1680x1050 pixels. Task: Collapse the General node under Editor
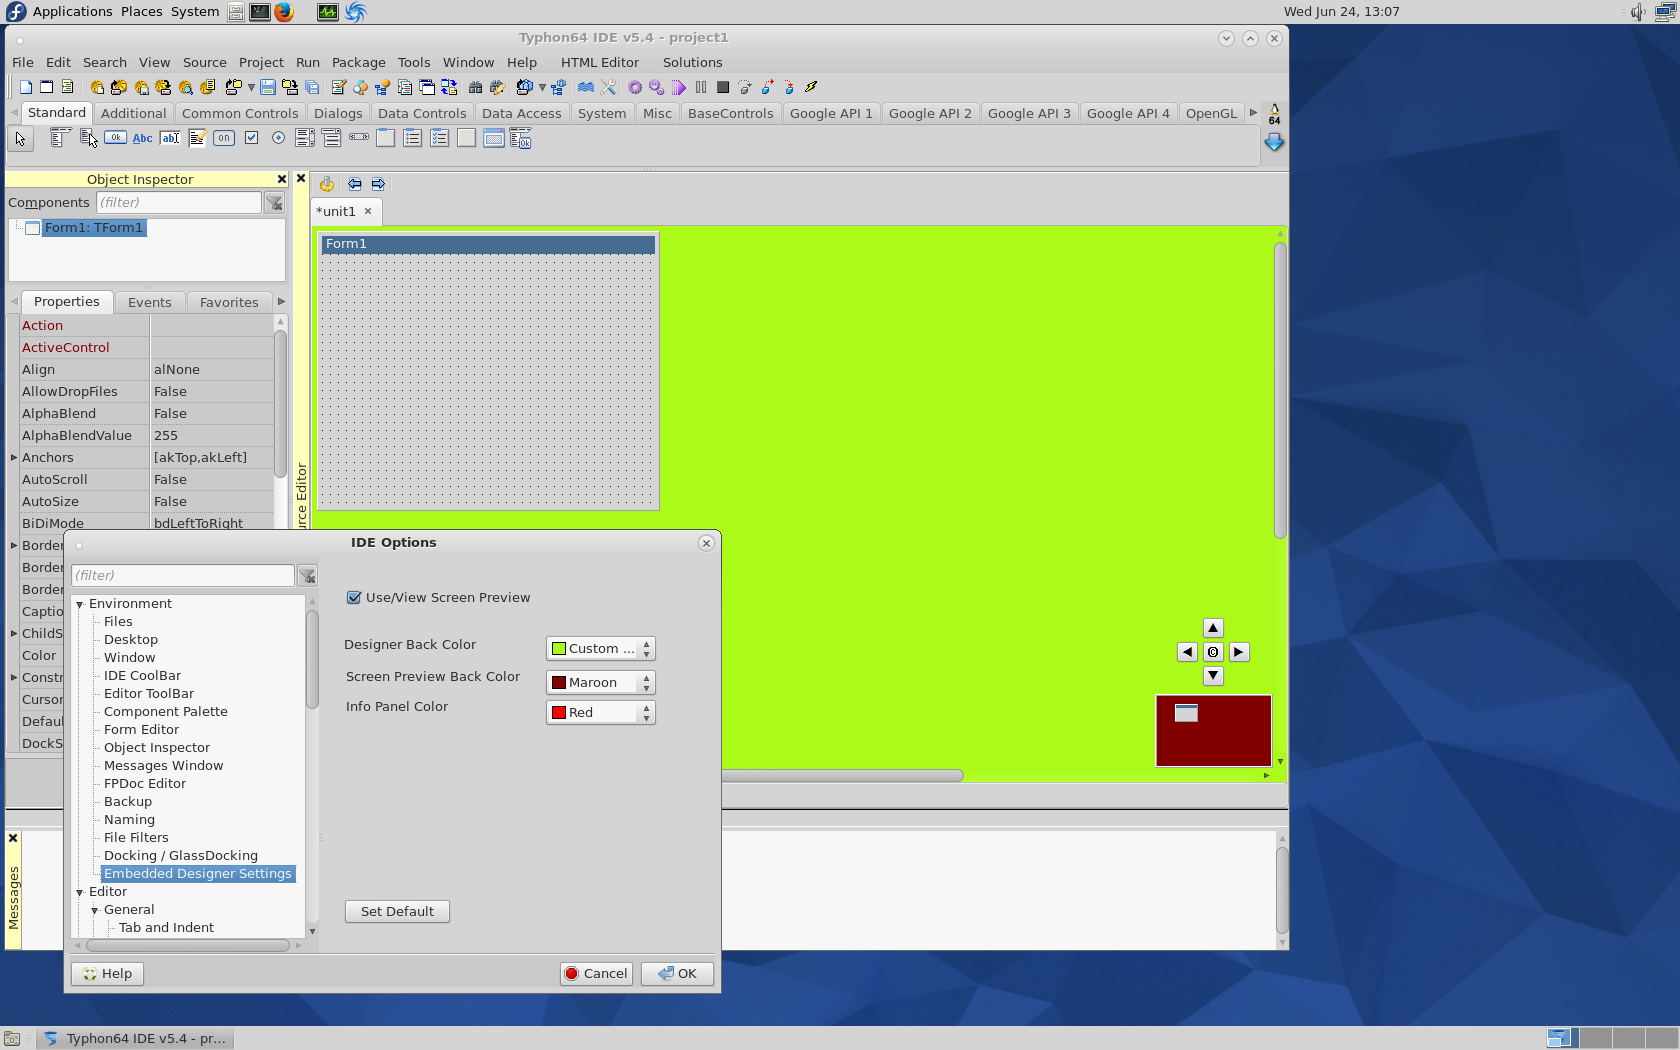[95, 910]
